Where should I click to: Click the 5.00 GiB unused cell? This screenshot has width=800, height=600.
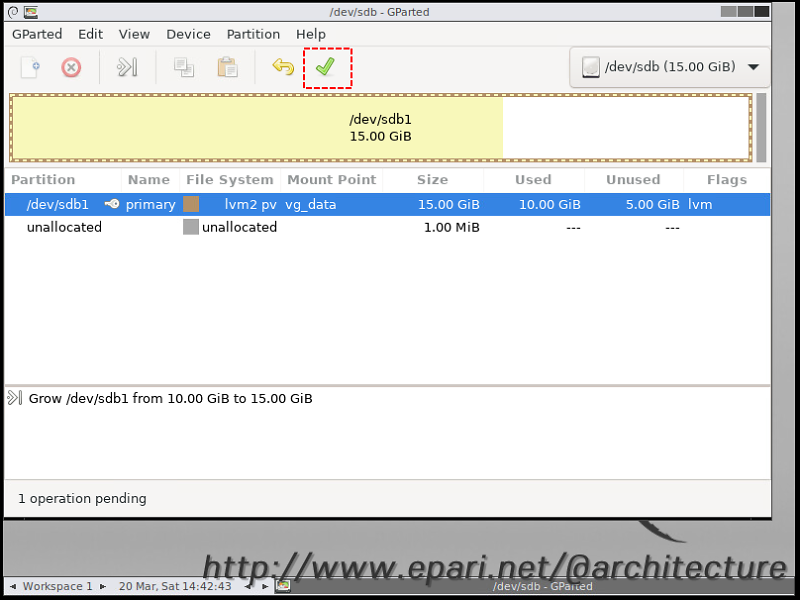point(653,205)
